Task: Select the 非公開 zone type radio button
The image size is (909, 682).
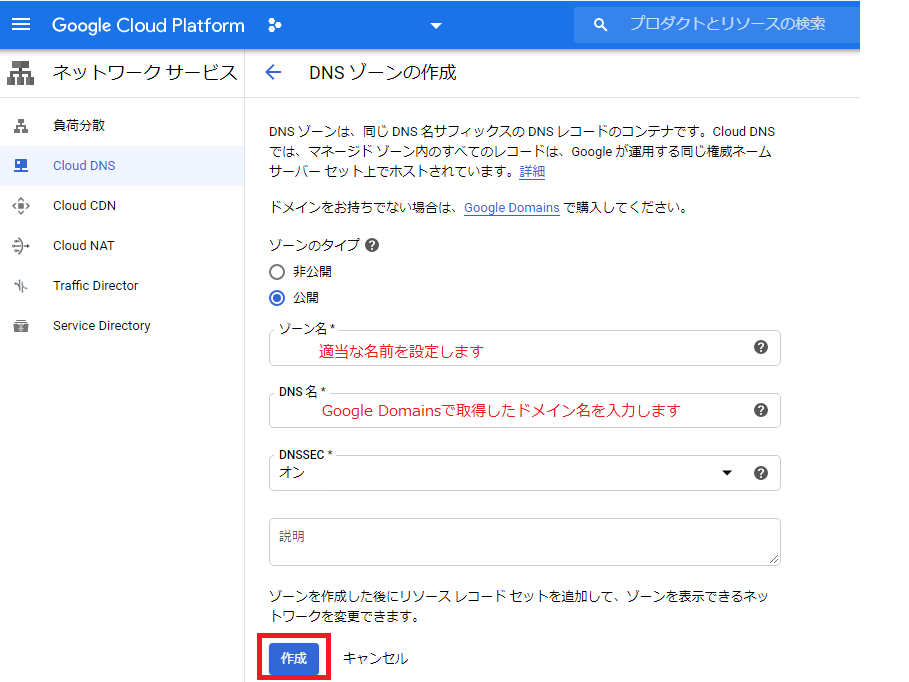Action: 276,271
